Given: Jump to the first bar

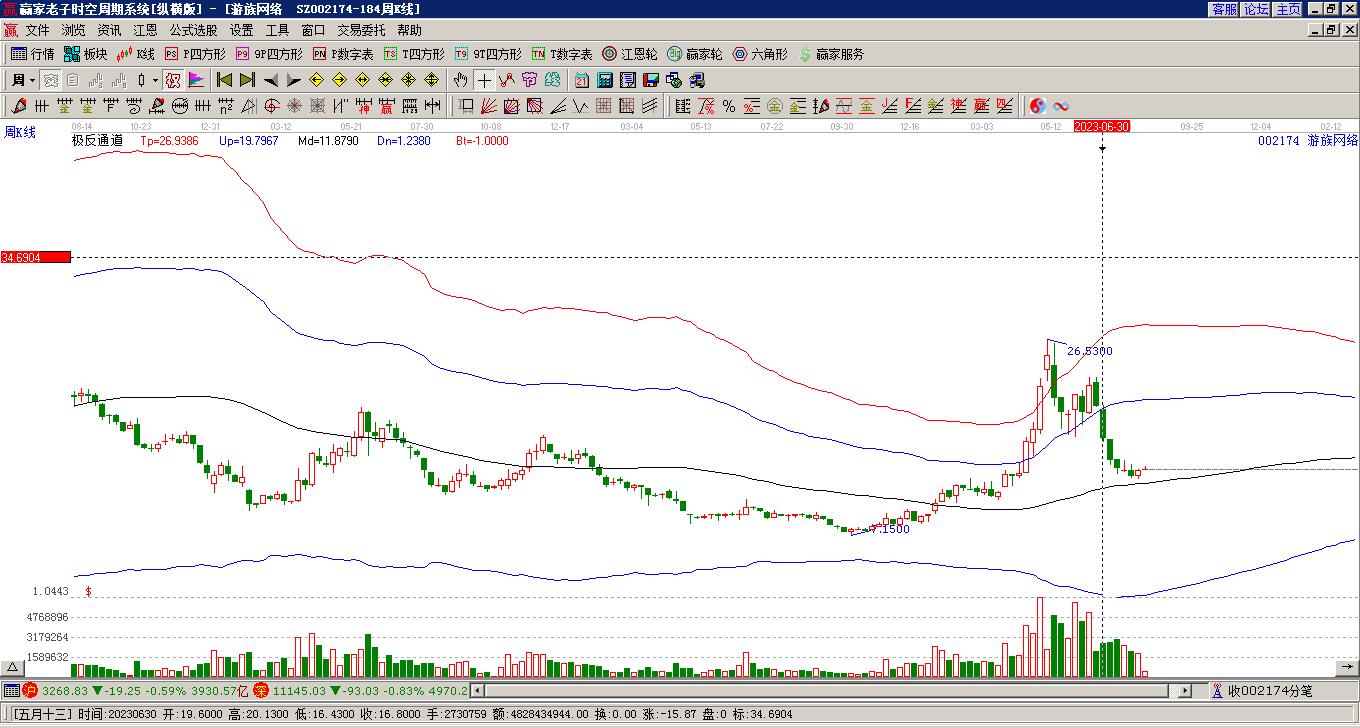Looking at the screenshot, I should click(225, 80).
